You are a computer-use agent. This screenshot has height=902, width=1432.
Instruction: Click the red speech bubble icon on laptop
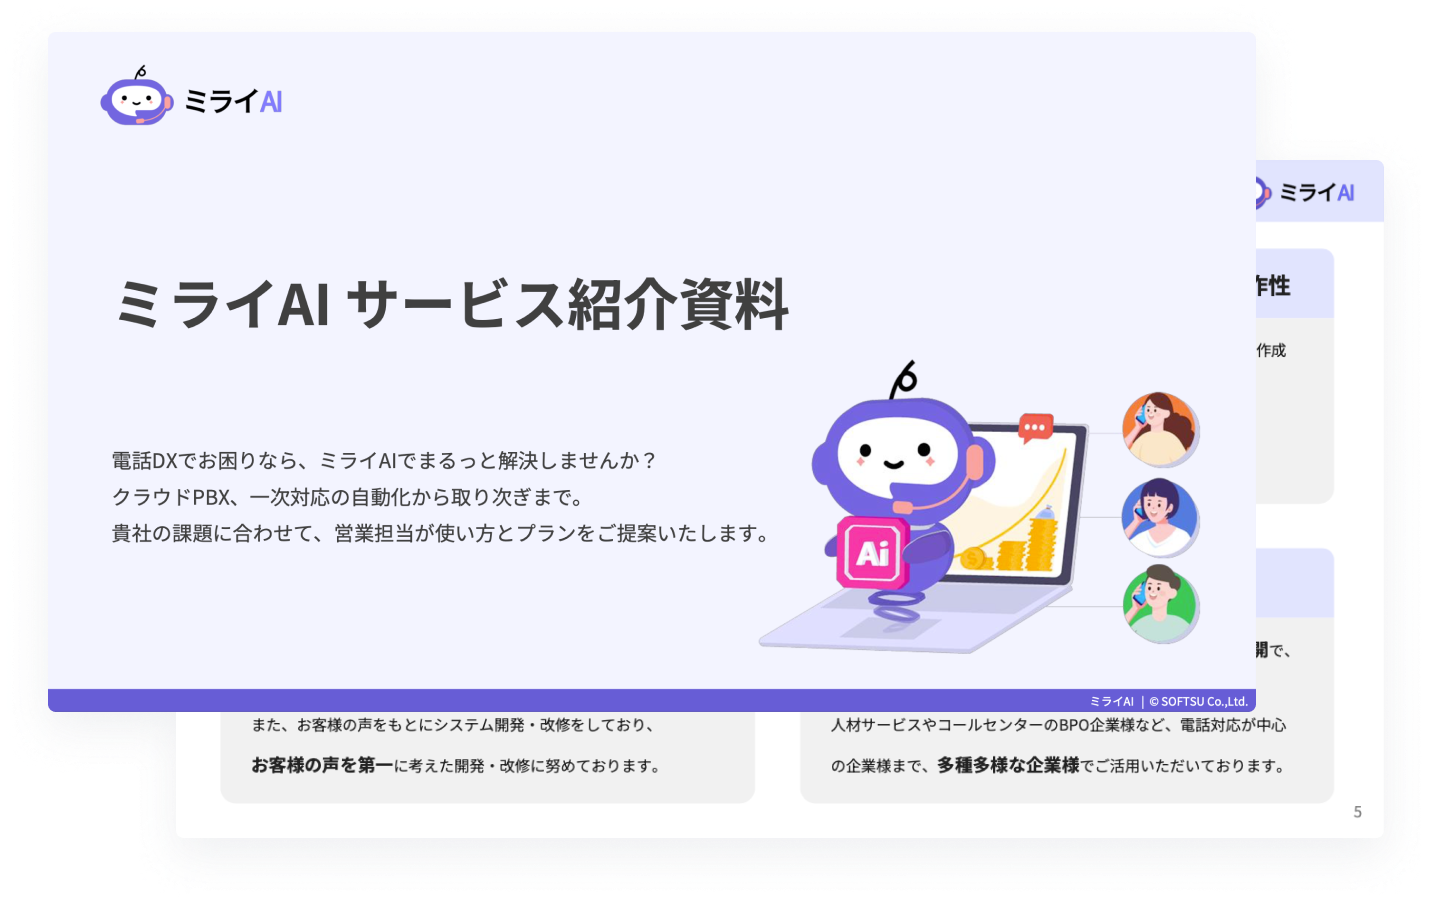[1036, 428]
